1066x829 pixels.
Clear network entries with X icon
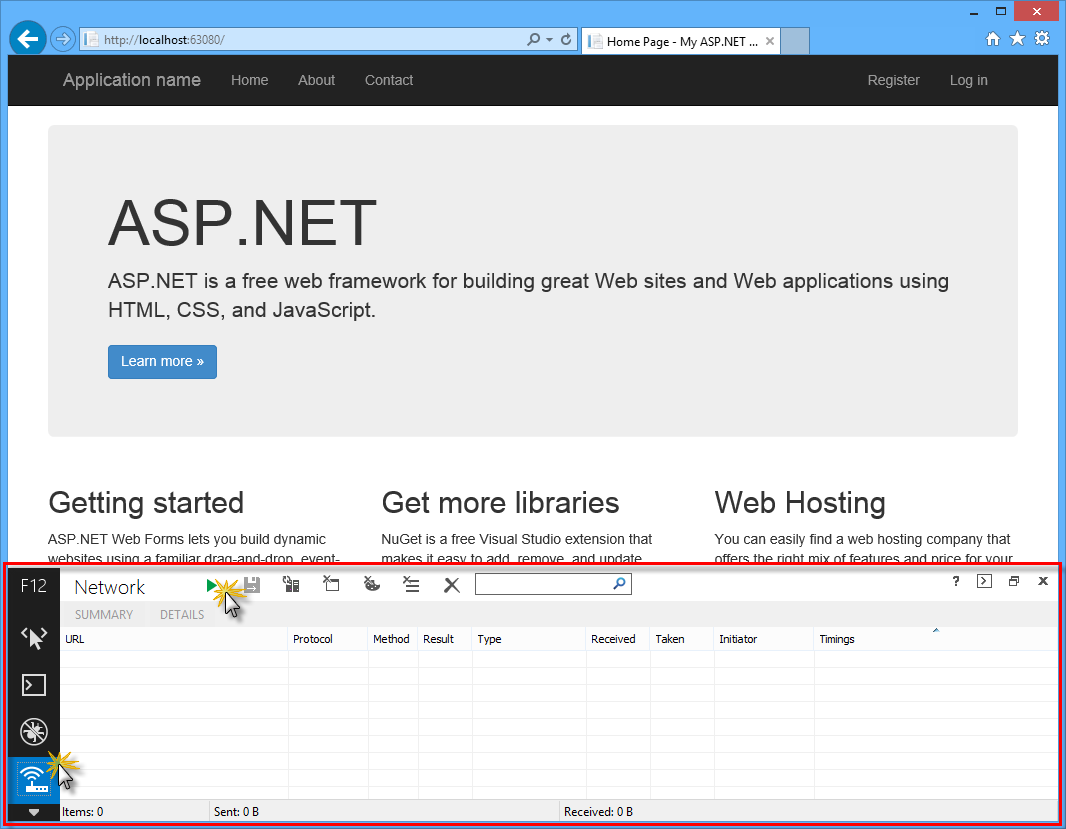[x=451, y=584]
